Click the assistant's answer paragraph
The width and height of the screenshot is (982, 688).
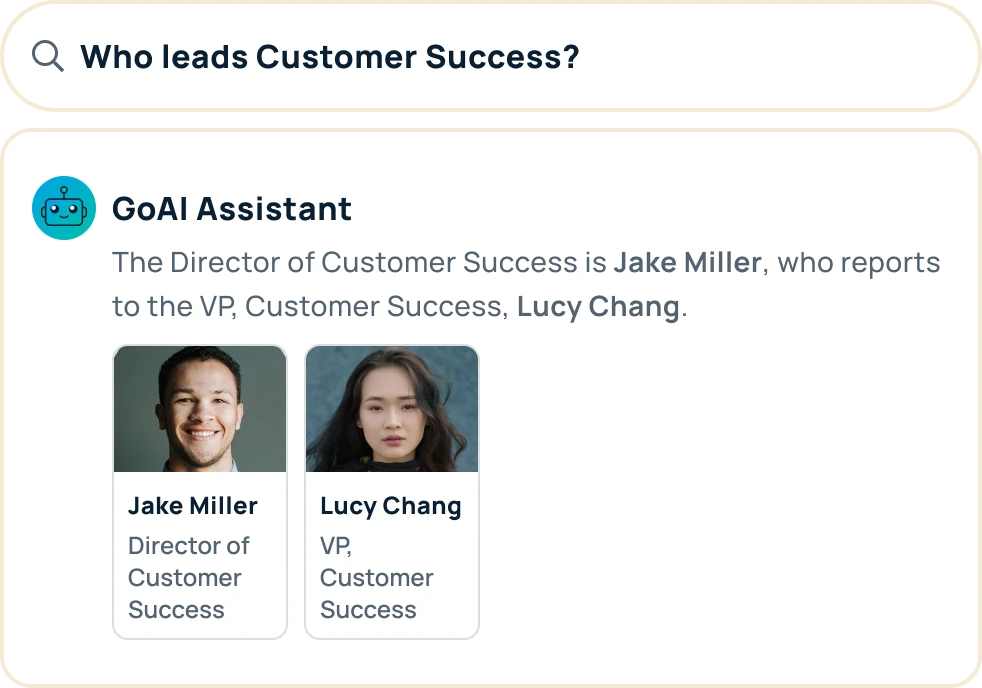(x=526, y=285)
